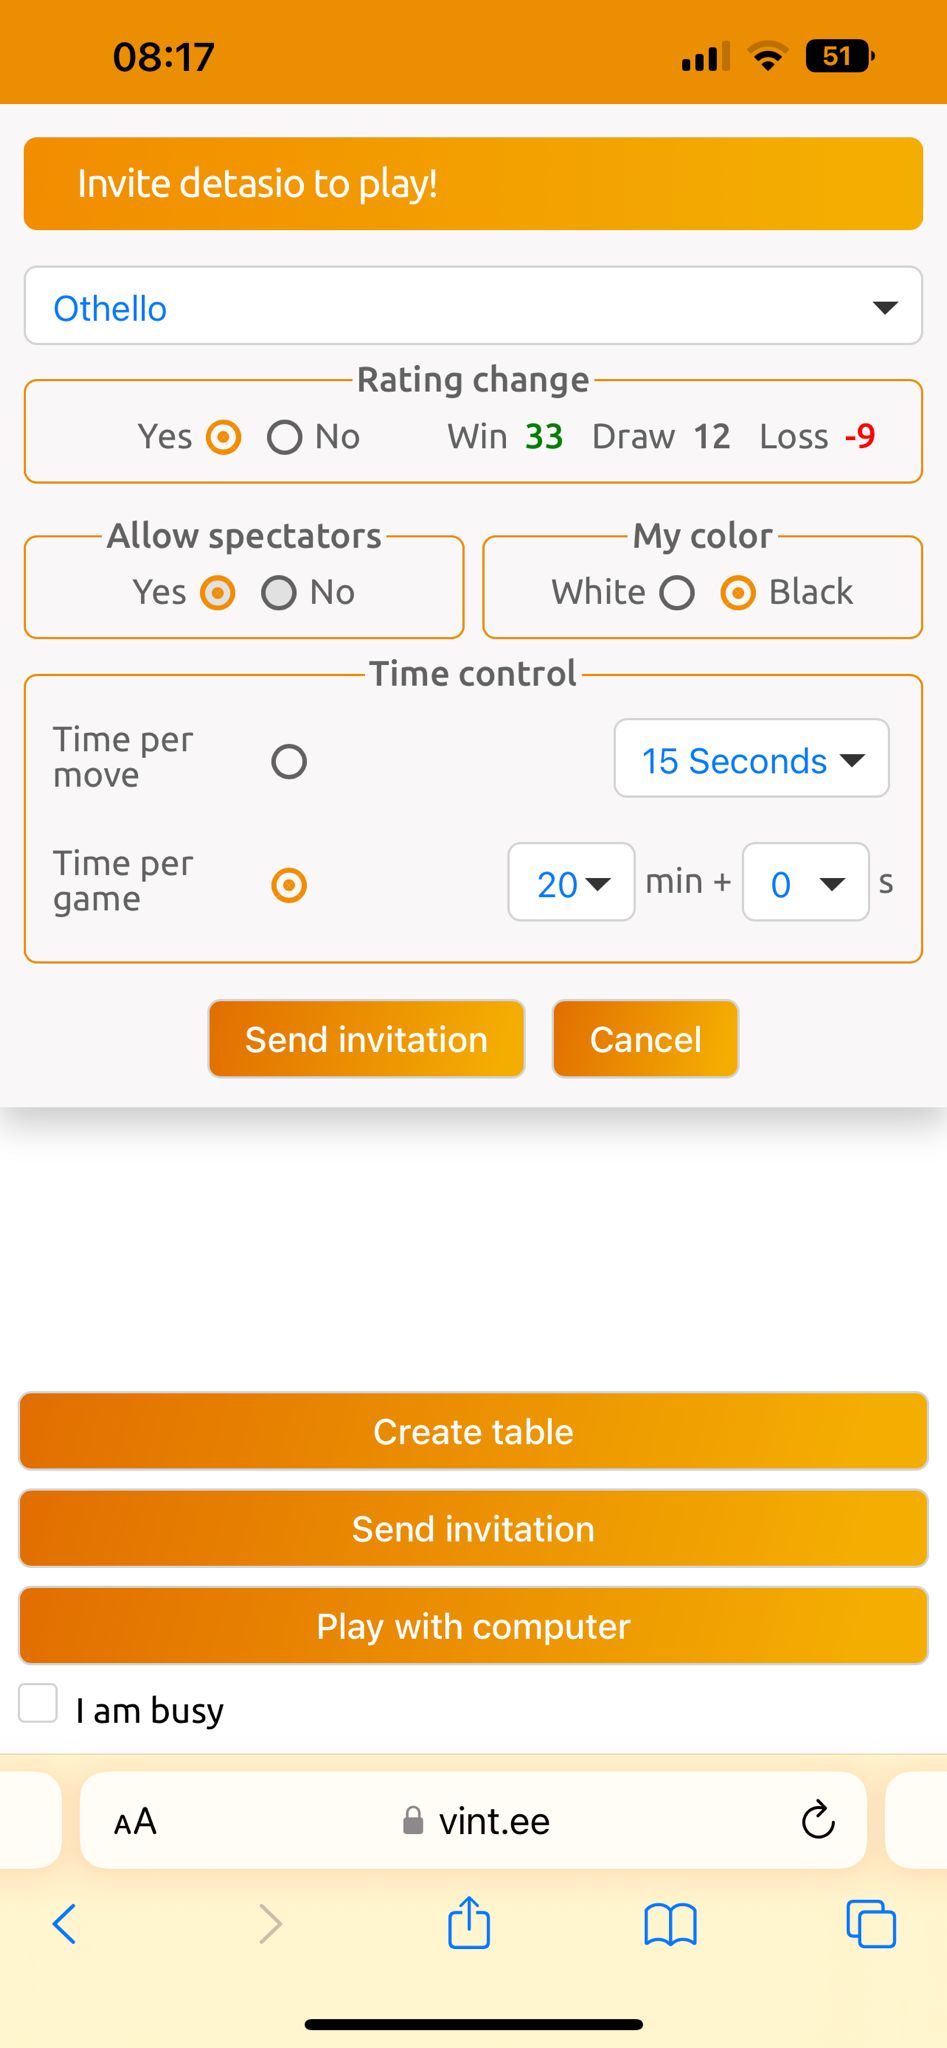Check the I am busy checkbox
947x2048 pixels.
coord(38,1703)
